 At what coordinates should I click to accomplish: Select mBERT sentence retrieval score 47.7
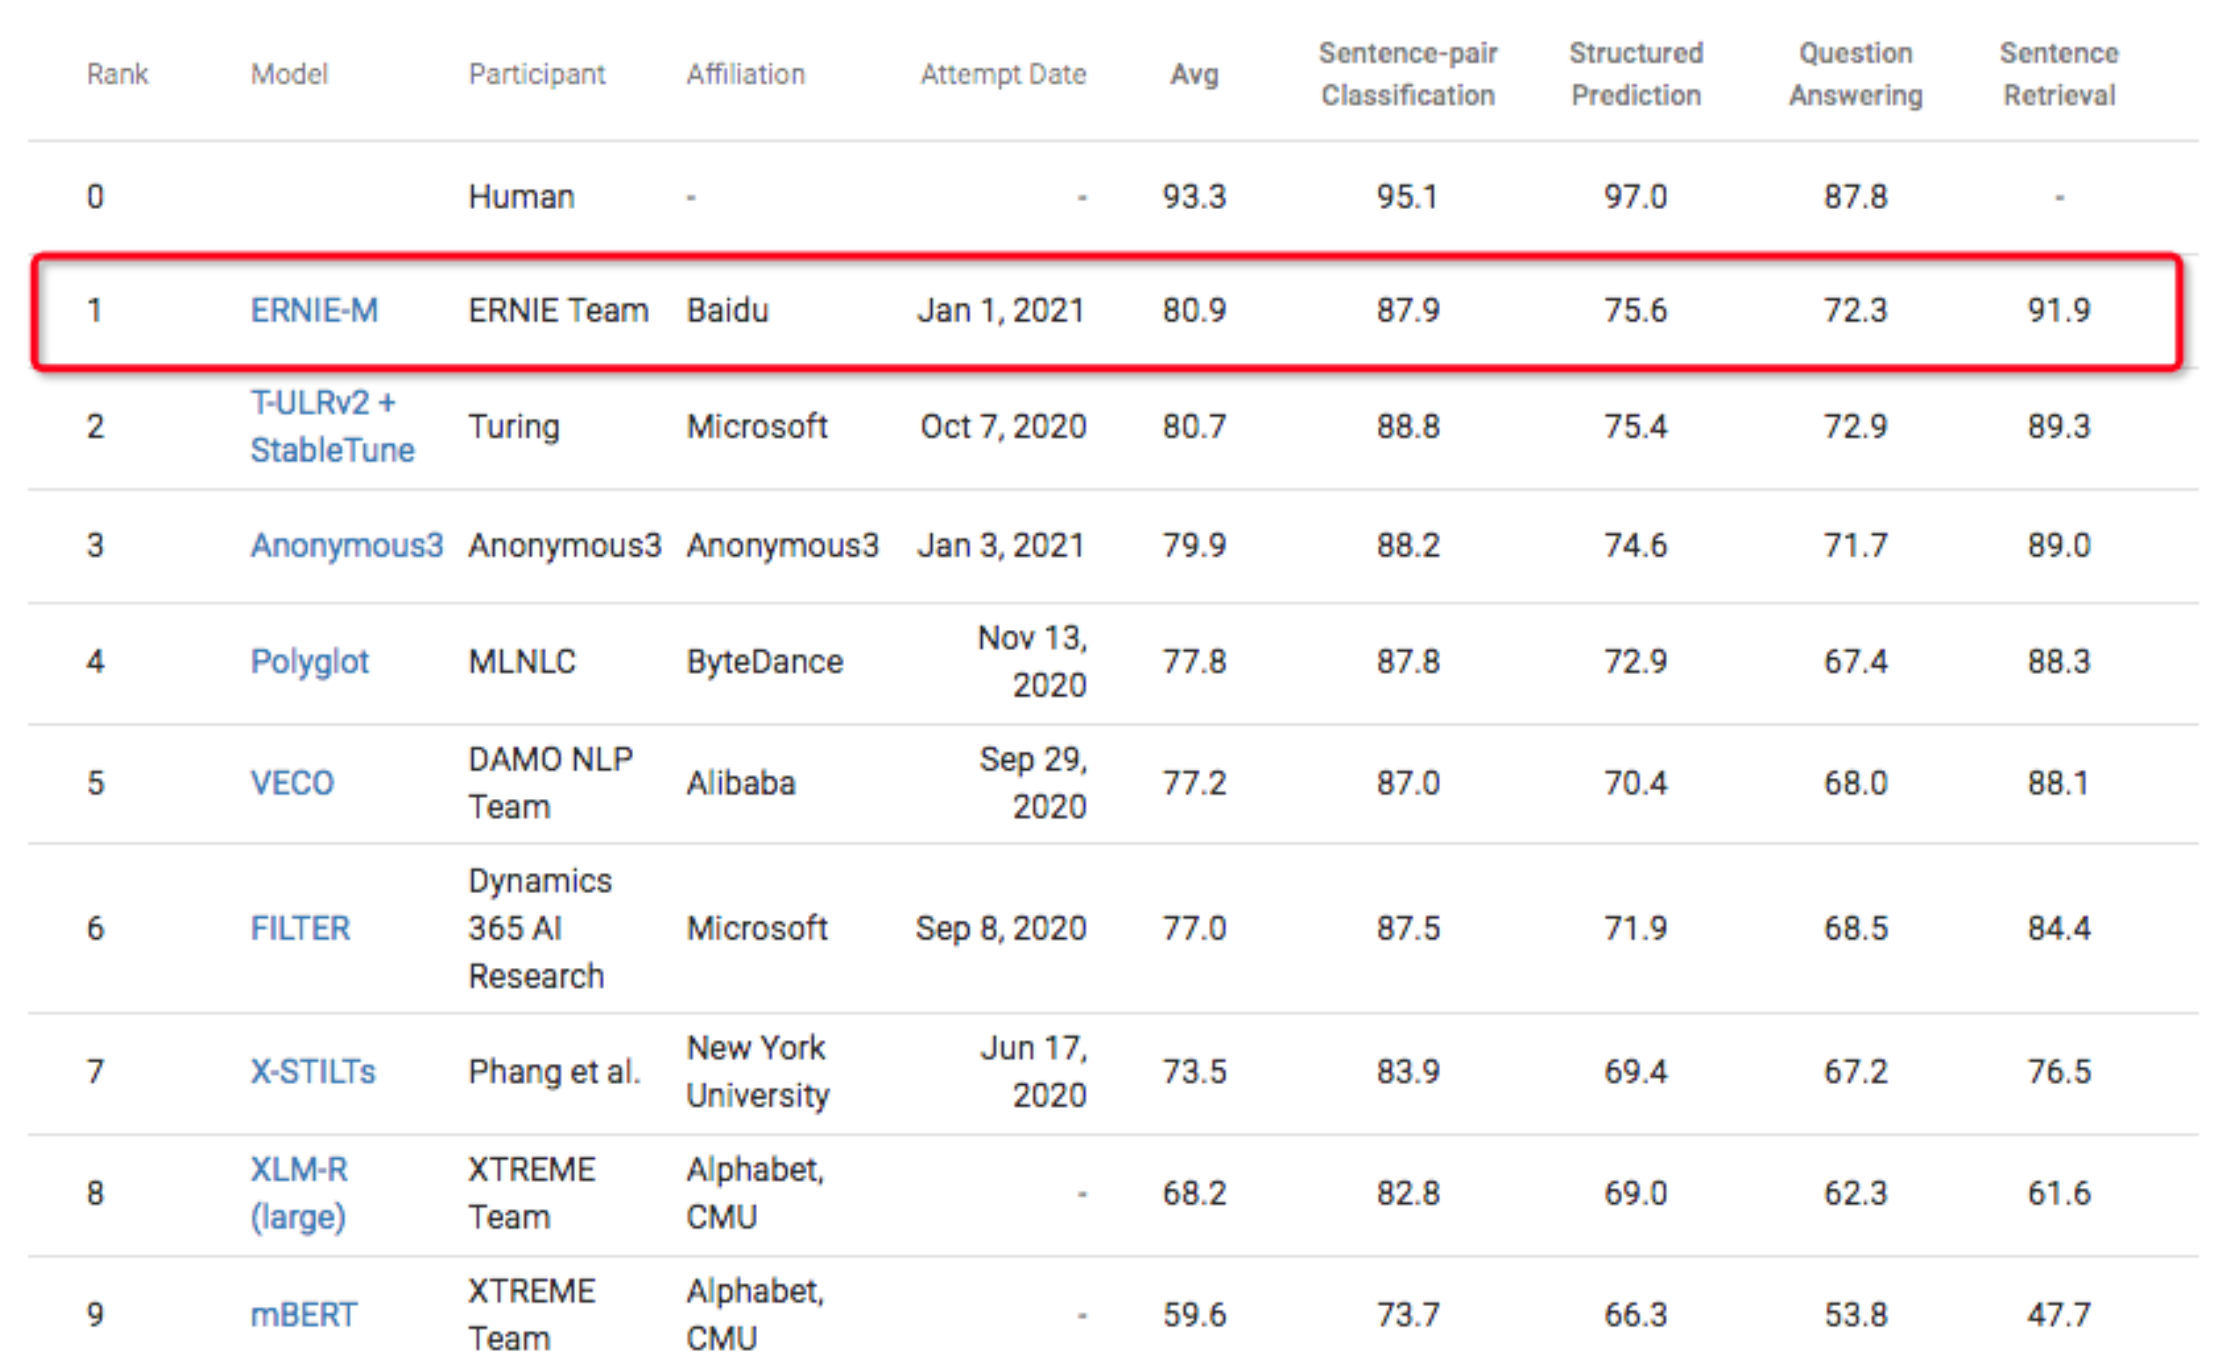[2059, 1314]
